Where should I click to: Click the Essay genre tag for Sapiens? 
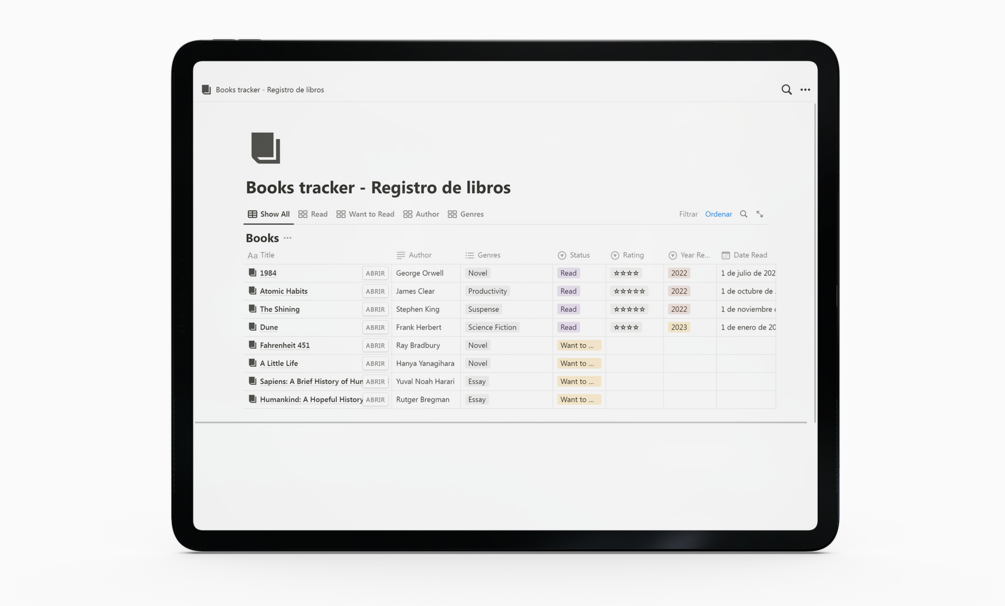(x=477, y=381)
